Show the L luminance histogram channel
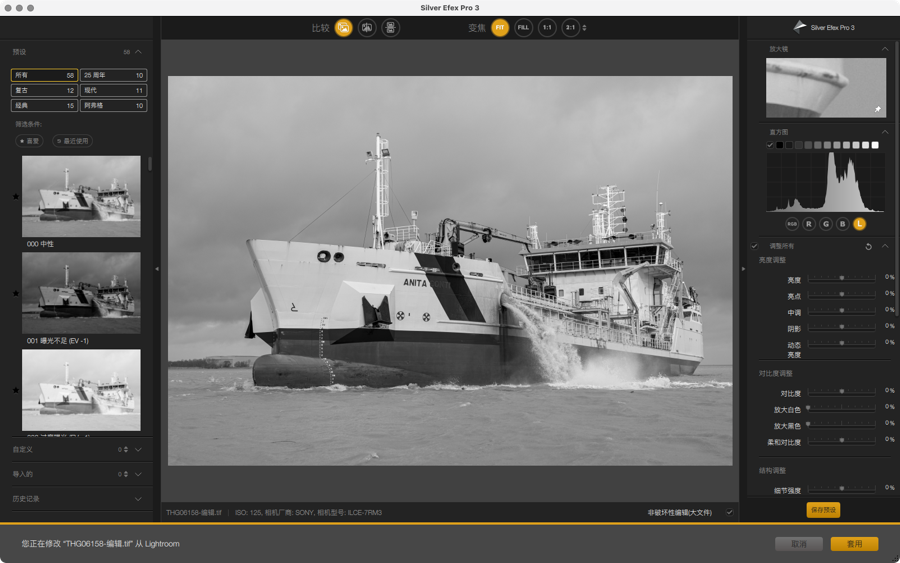The image size is (900, 563). point(859,224)
